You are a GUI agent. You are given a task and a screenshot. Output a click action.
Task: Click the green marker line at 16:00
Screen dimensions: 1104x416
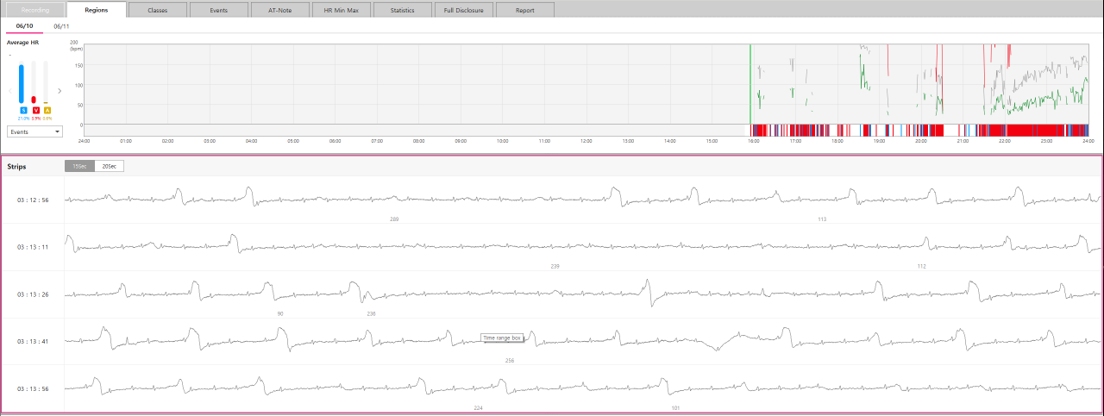click(751, 84)
